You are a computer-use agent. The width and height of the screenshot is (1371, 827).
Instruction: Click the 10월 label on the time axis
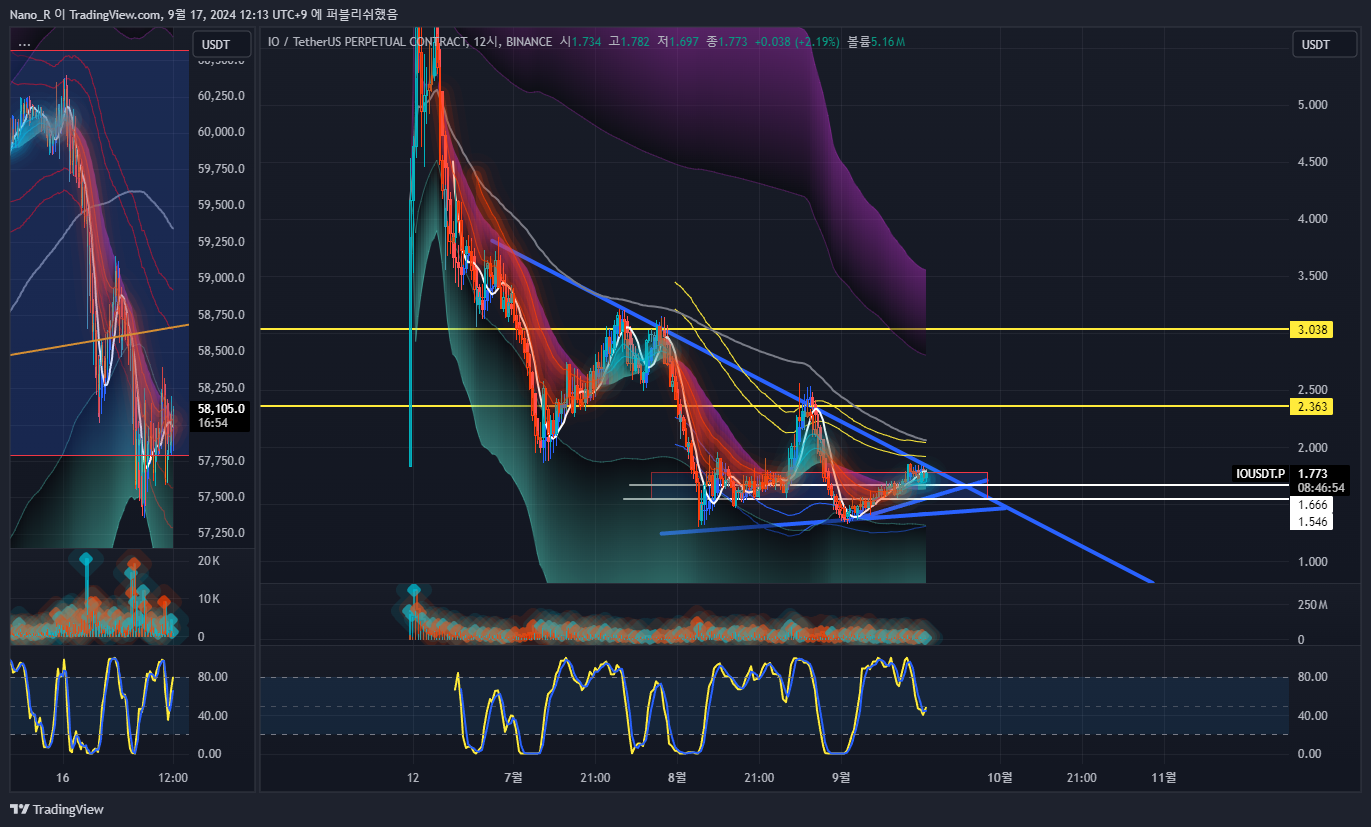[x=1000, y=777]
